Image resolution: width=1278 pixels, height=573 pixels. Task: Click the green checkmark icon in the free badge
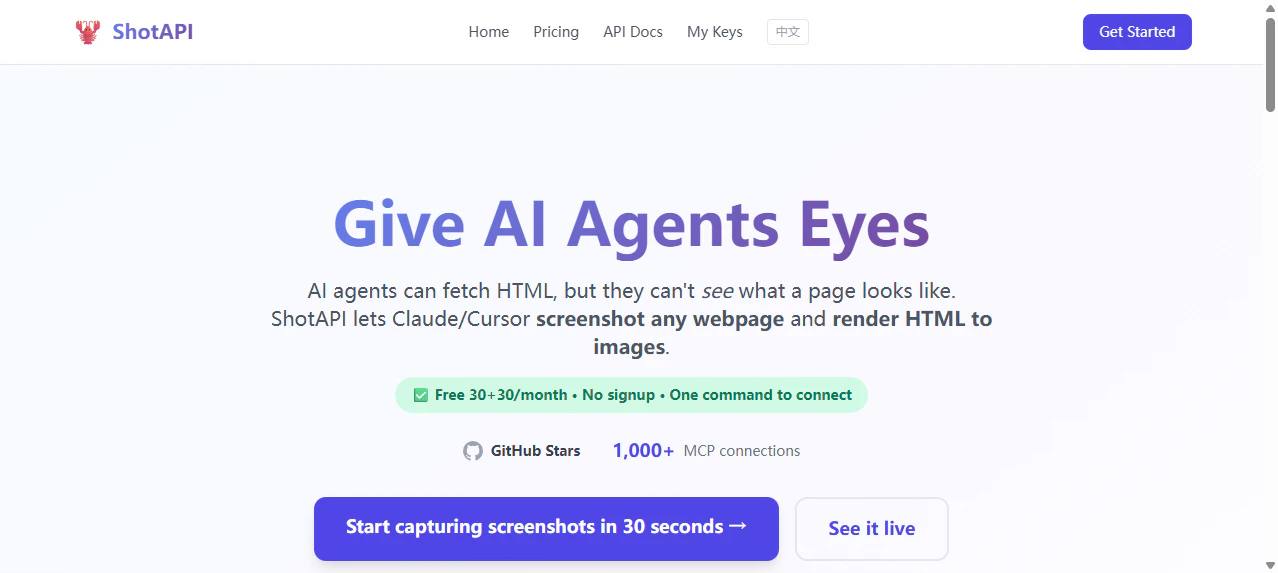point(421,395)
